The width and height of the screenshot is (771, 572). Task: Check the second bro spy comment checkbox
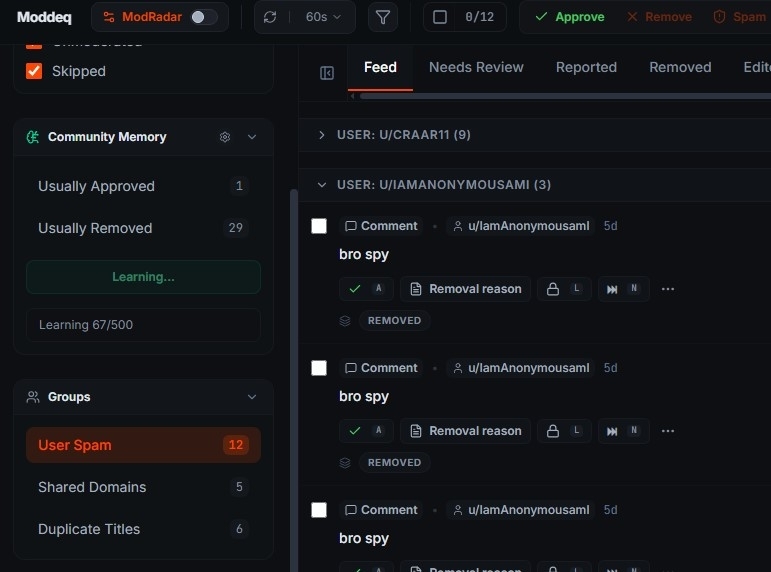click(x=319, y=368)
